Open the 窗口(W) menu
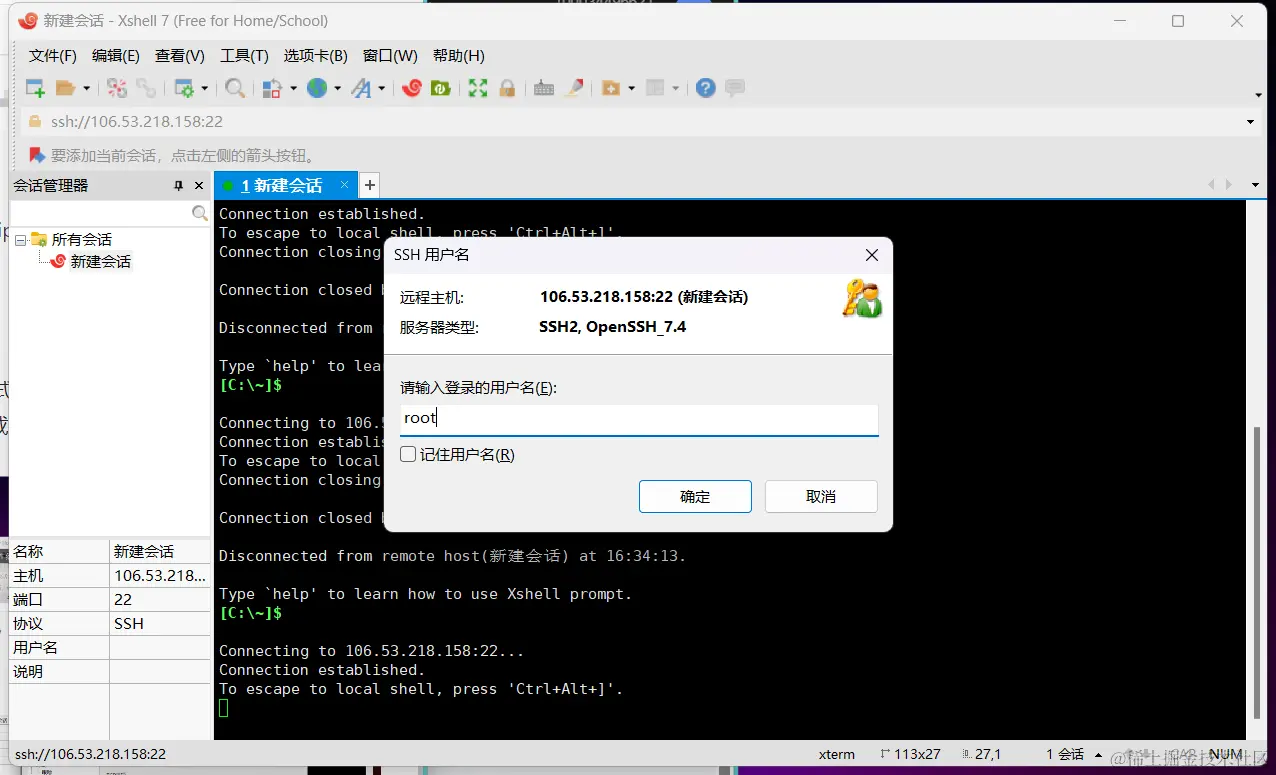This screenshot has height=775, width=1276. click(390, 56)
